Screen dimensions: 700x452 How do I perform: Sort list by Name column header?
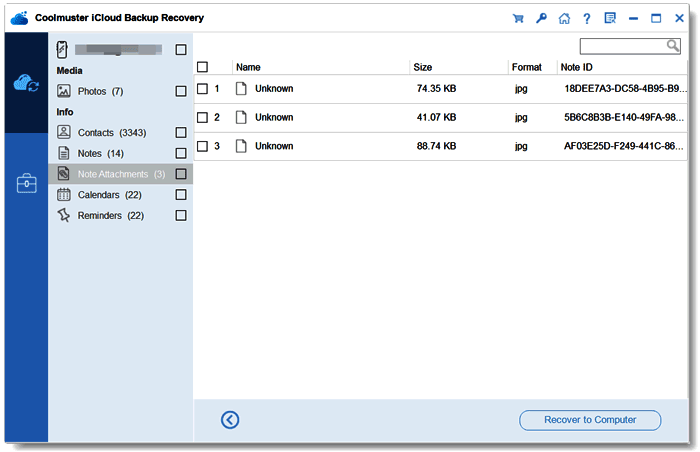[248, 67]
